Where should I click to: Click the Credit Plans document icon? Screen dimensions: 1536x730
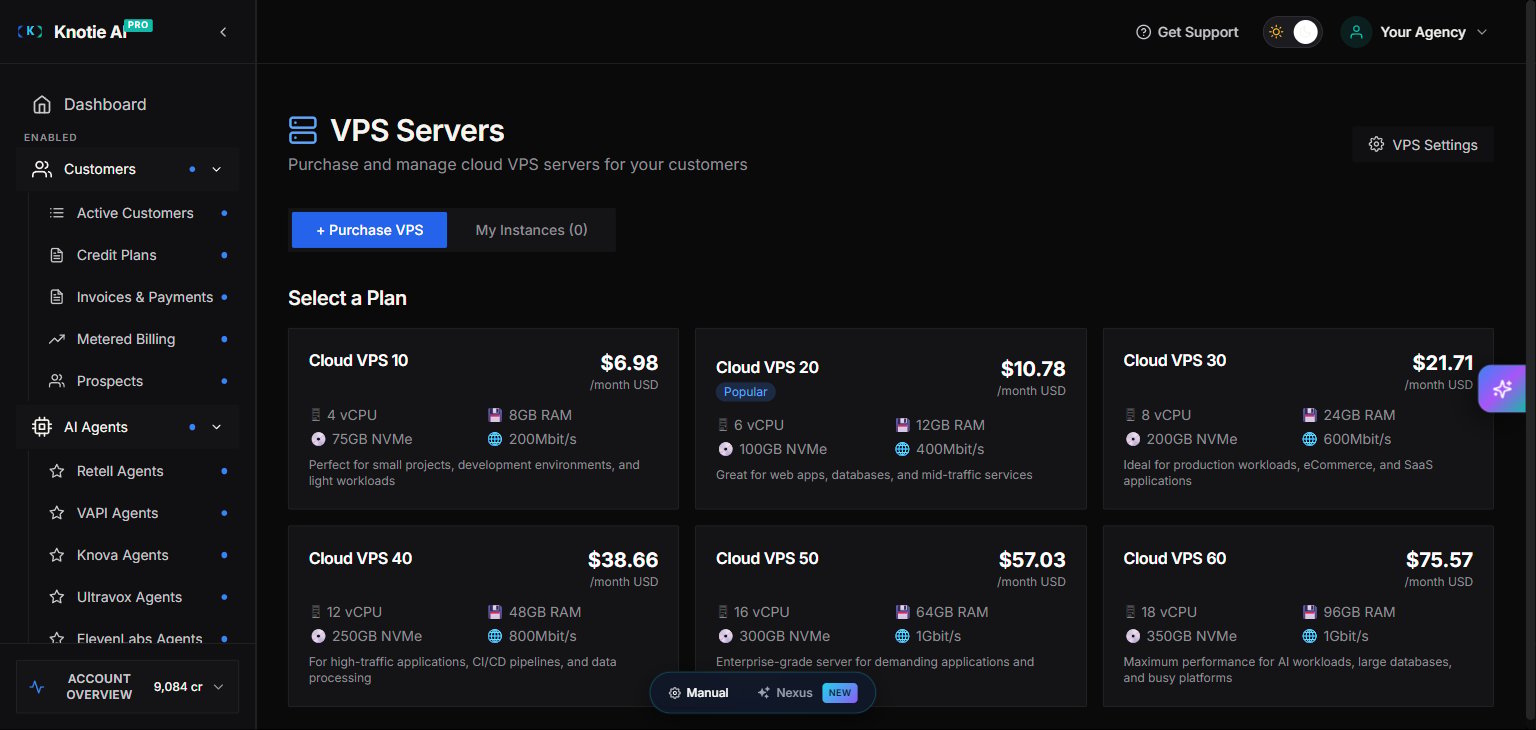57,255
